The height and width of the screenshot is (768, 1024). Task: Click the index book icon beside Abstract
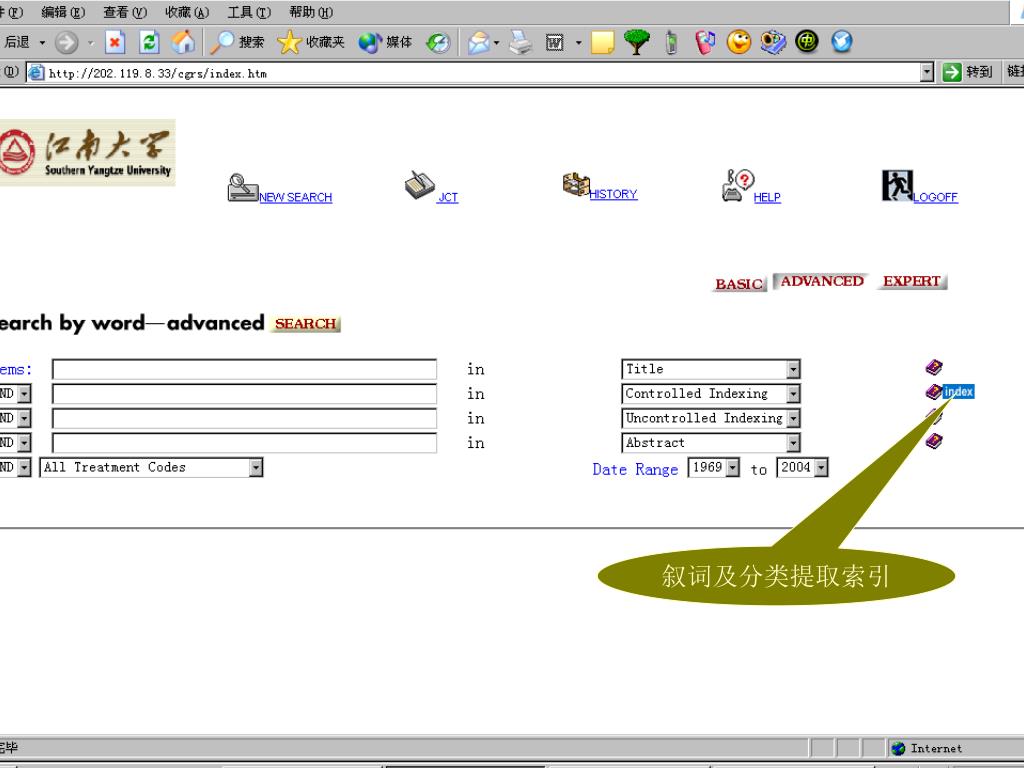[x=934, y=441]
